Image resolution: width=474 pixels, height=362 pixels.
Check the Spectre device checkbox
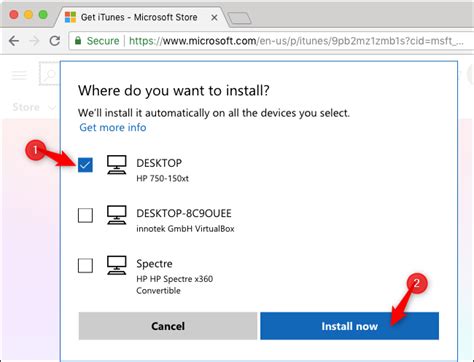[x=85, y=265]
